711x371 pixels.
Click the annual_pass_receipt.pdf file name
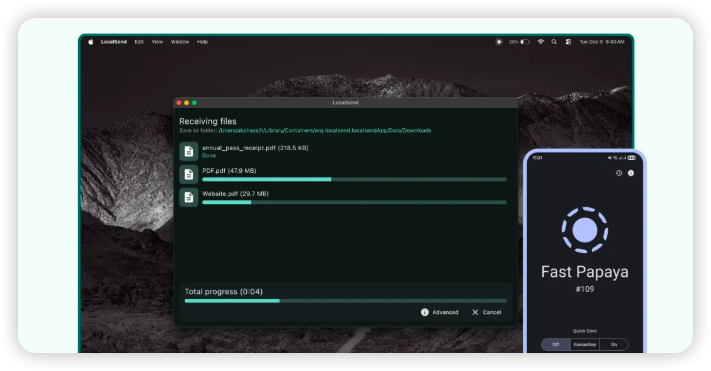pyautogui.click(x=255, y=148)
